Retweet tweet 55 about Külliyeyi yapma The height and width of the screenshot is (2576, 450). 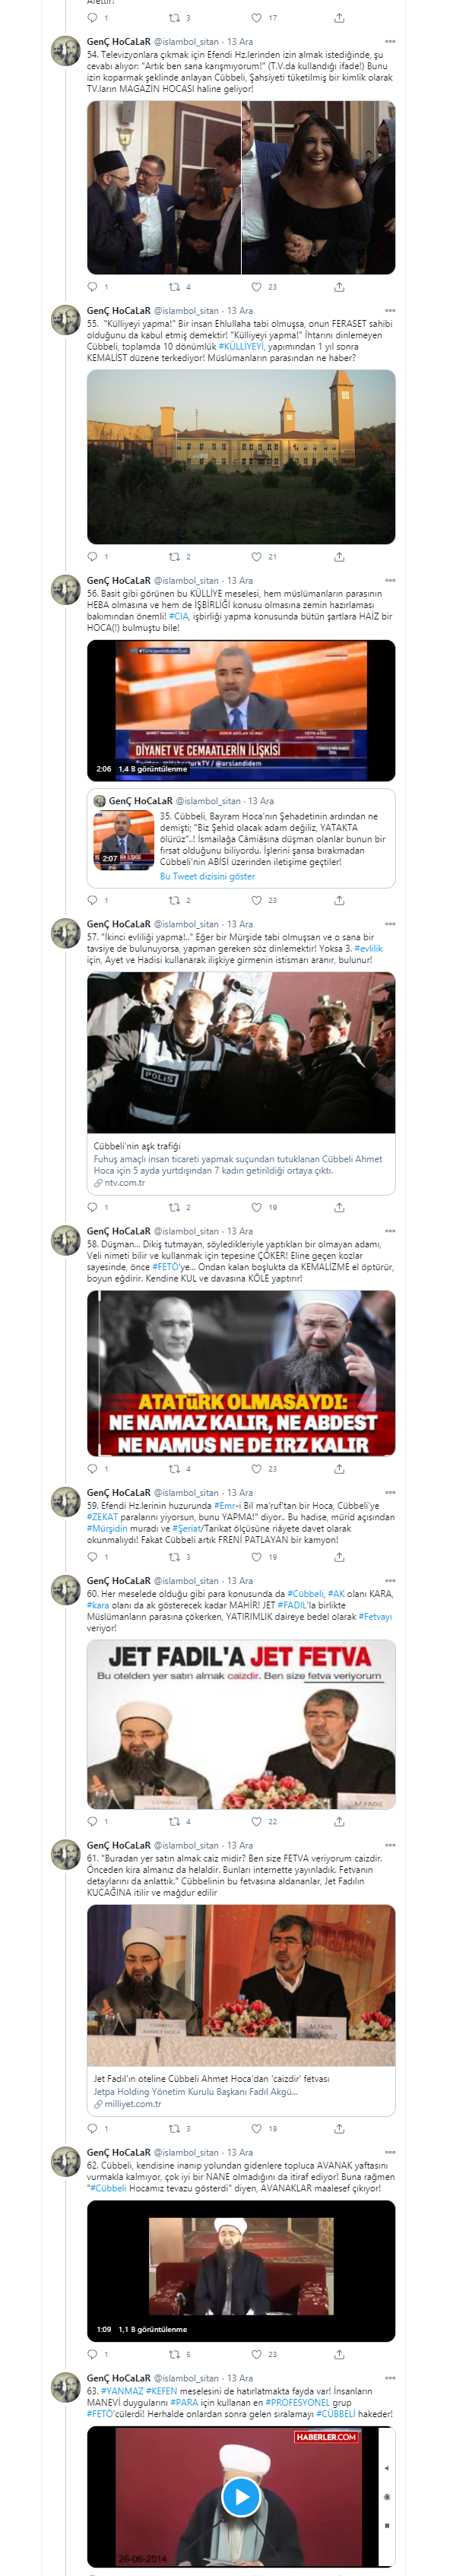click(174, 557)
